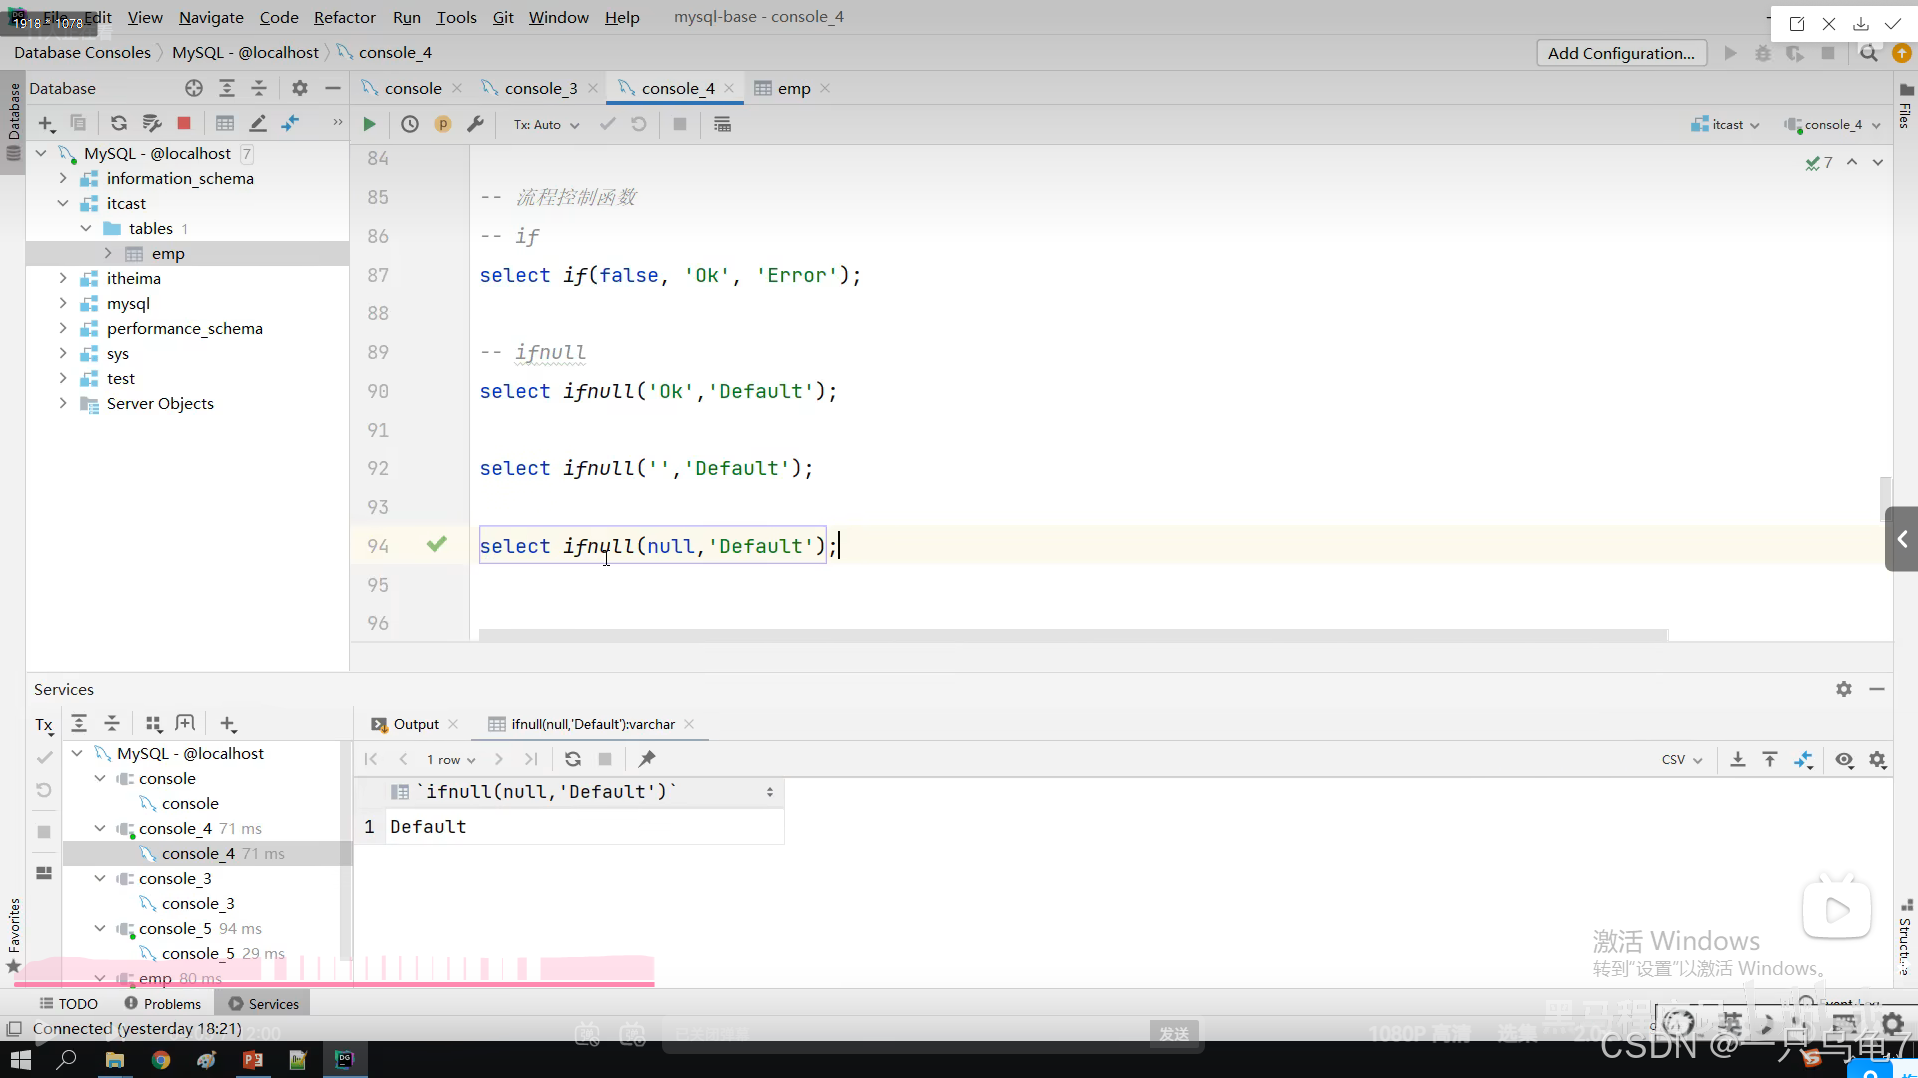
Task: Switch to the emp table tab
Action: (x=794, y=88)
